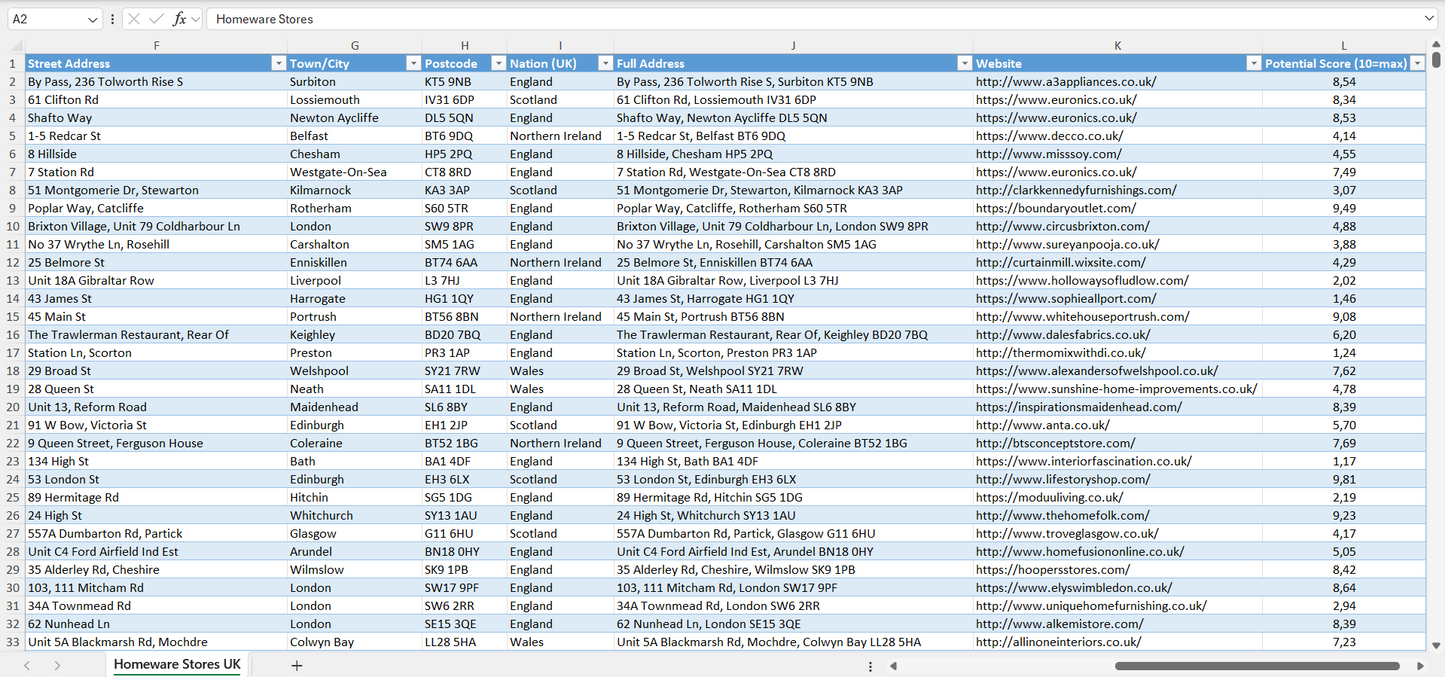The image size is (1445, 677).
Task: Click the vertical ellipsis beside the Name Box
Action: point(110,18)
